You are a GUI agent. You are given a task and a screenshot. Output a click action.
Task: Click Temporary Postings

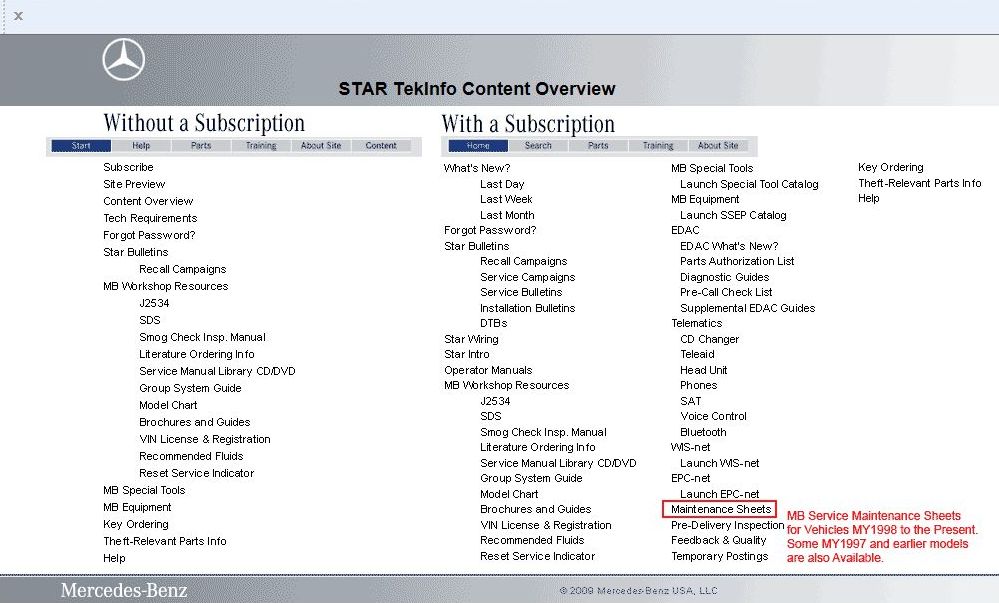tap(719, 556)
